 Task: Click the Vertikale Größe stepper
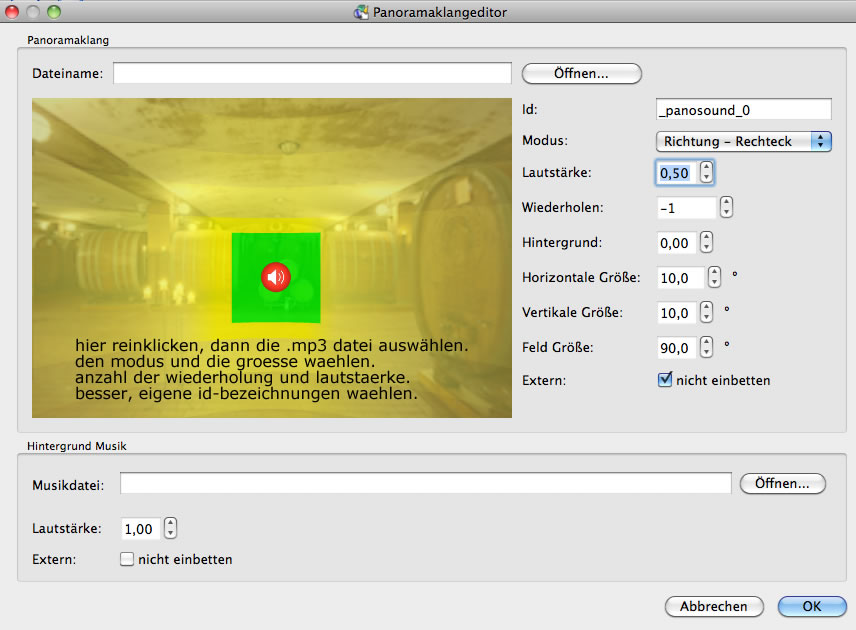pos(707,312)
